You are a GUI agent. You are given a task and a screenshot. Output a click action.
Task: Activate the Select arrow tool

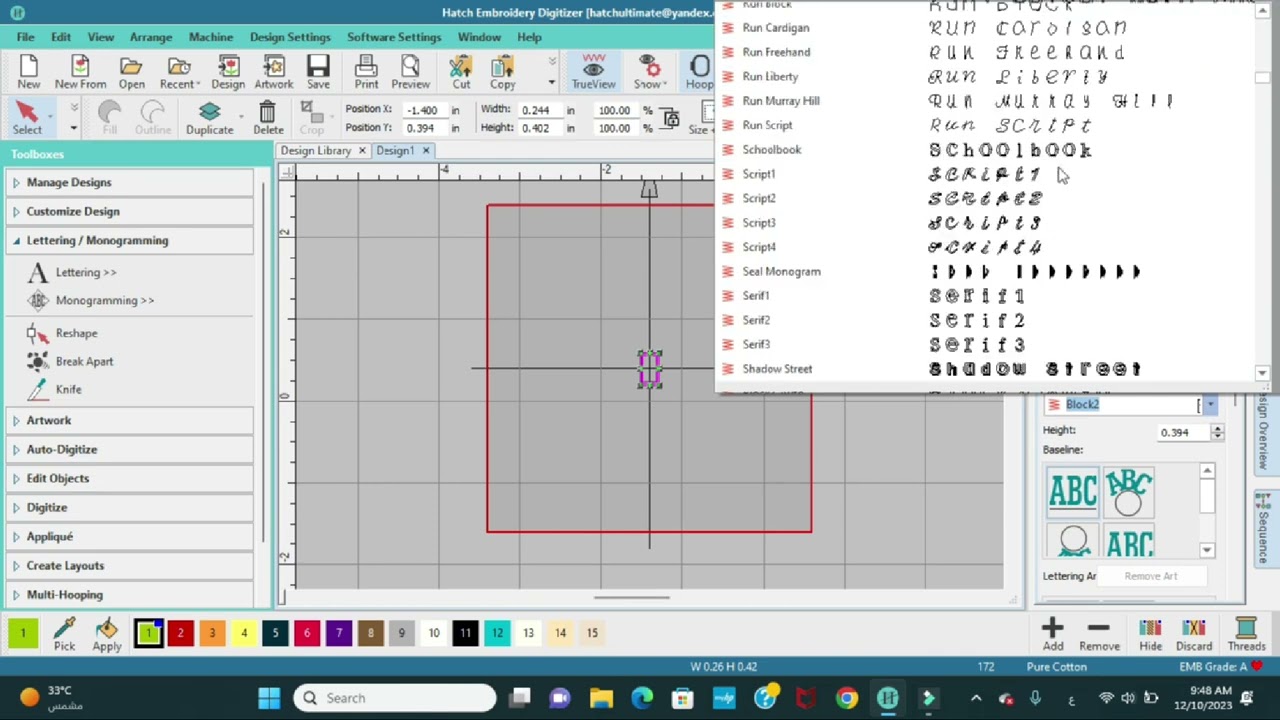pos(27,118)
